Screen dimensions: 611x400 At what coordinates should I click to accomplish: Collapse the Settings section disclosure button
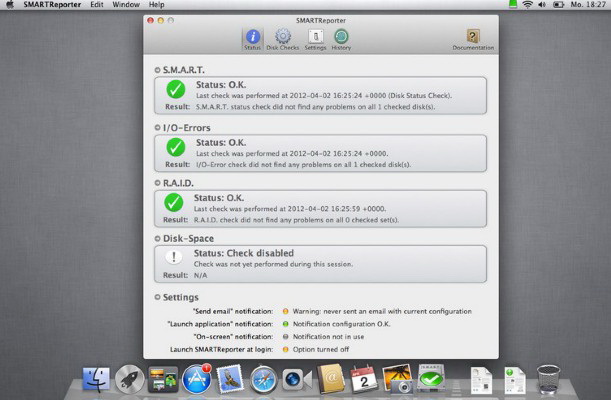point(157,297)
